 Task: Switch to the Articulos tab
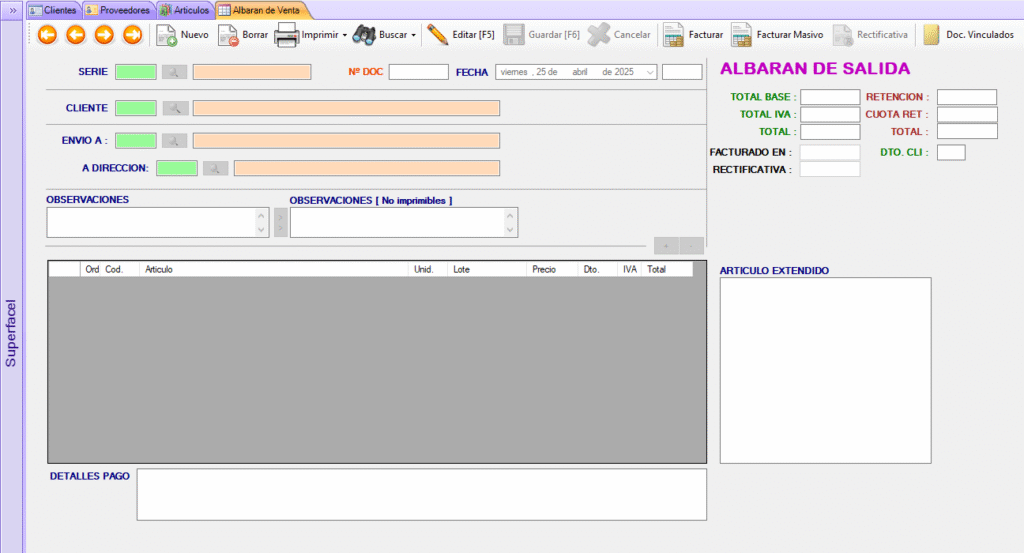click(185, 10)
